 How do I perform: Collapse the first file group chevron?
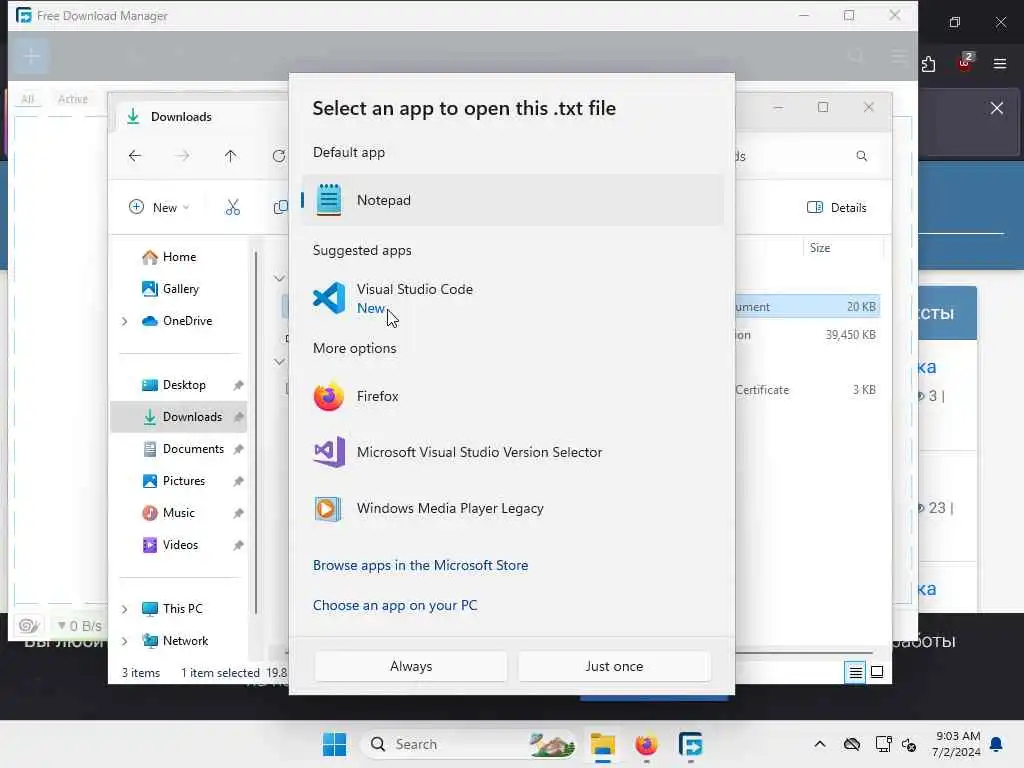(279, 278)
